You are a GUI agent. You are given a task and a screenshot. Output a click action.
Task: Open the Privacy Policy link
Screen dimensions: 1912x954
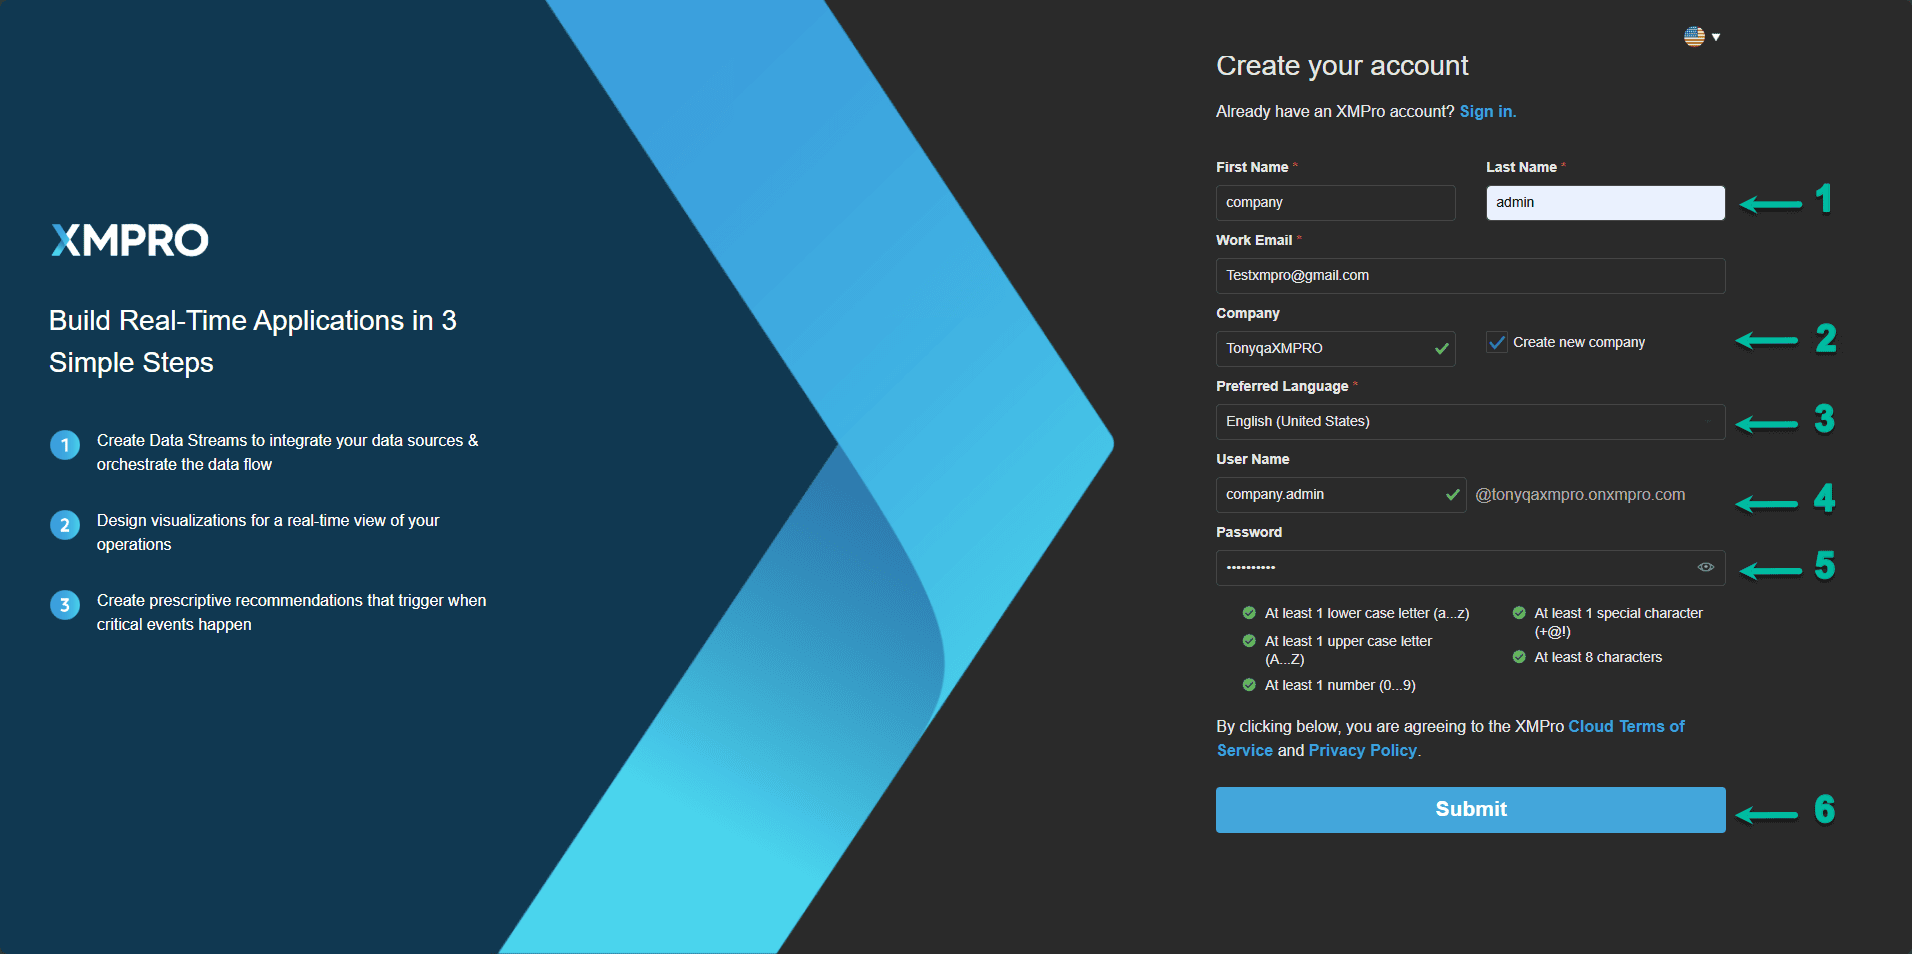point(1362,751)
